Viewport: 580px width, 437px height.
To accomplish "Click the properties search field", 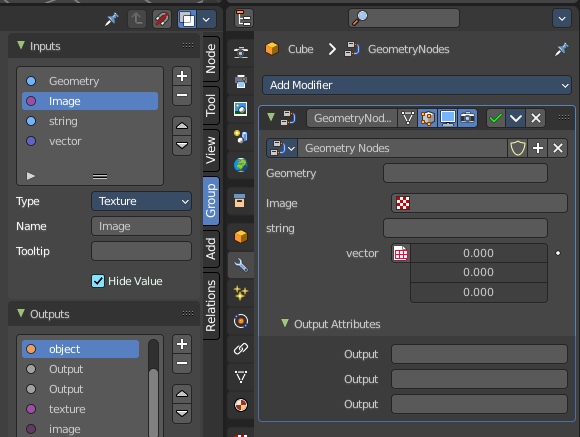I will pos(404,18).
